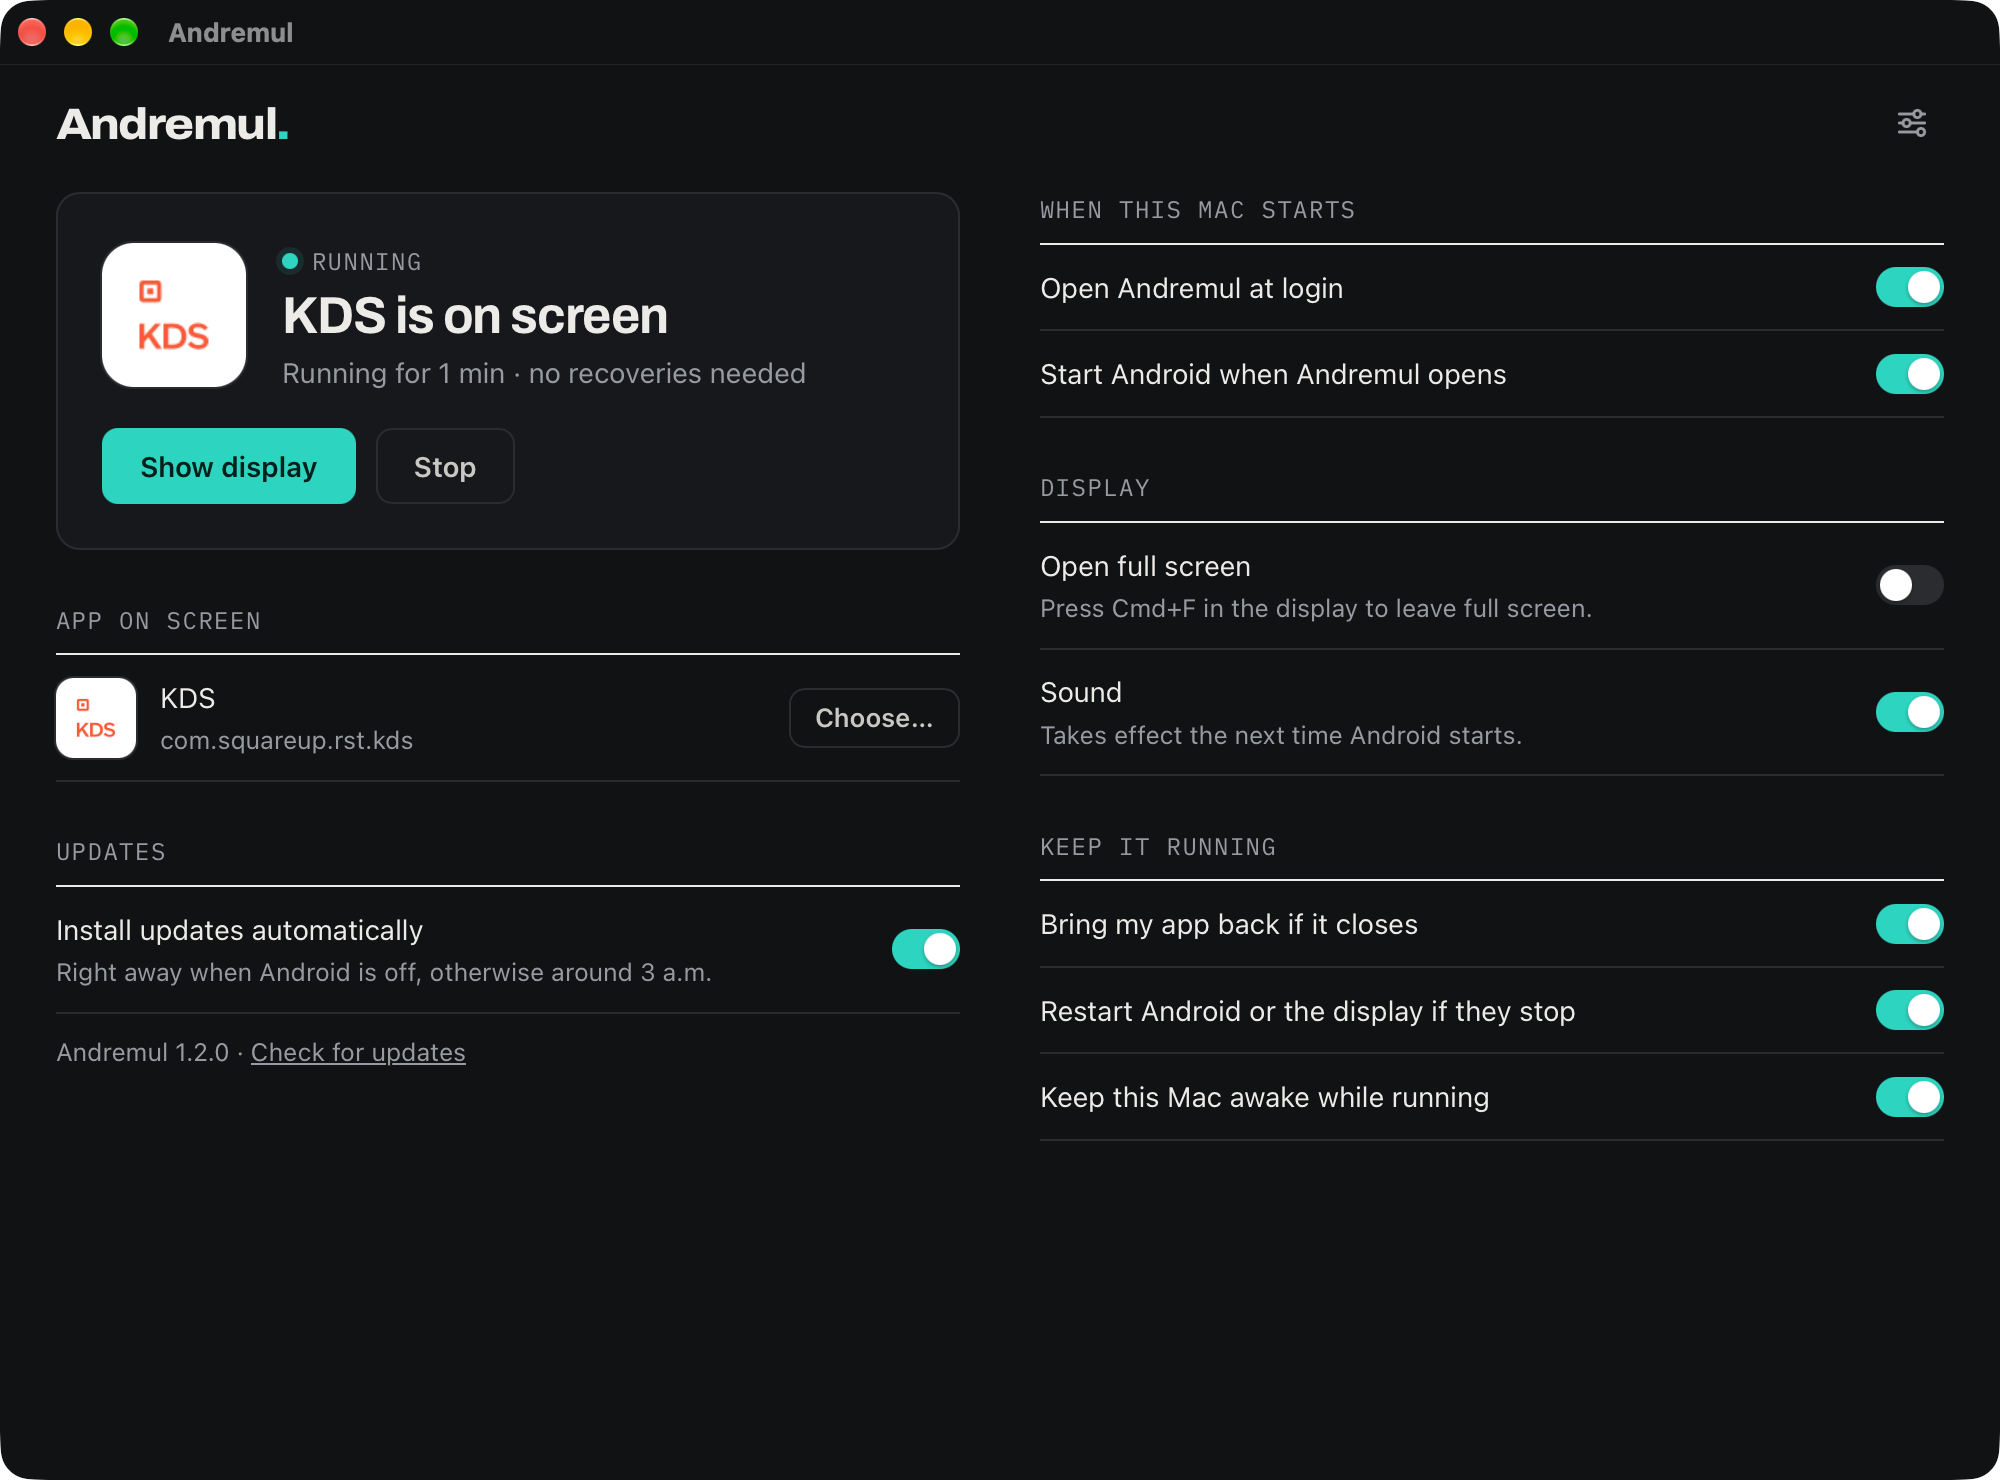Choose a different app on screen
2000x1480 pixels.
pyautogui.click(x=874, y=718)
